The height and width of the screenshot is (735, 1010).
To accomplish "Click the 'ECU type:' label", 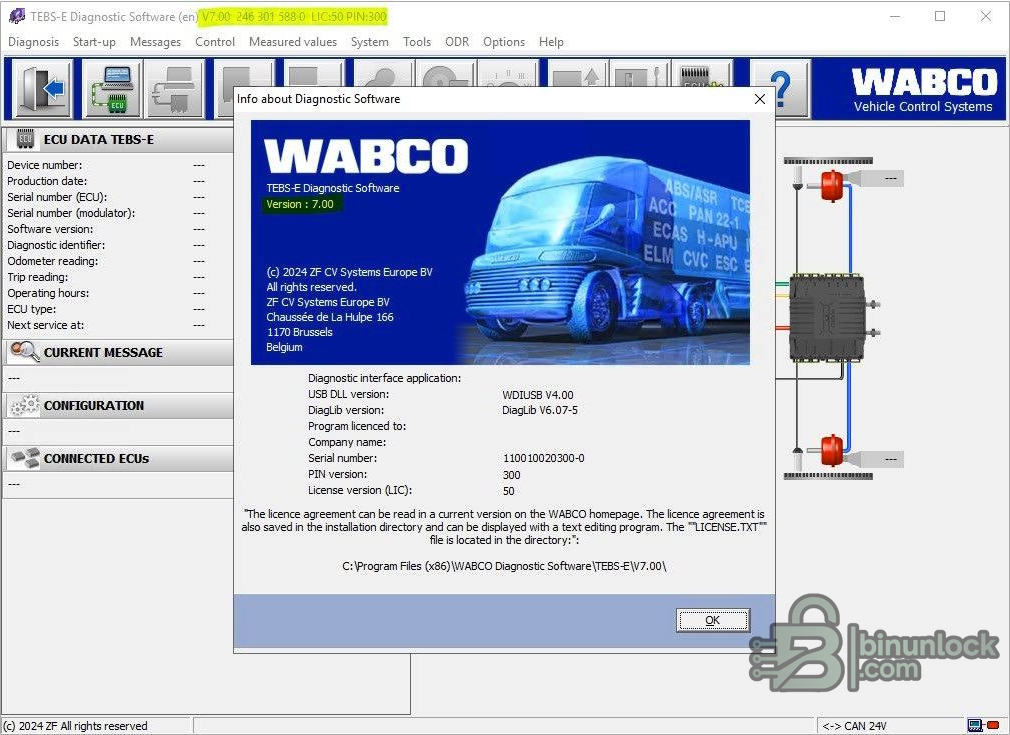I will [32, 309].
